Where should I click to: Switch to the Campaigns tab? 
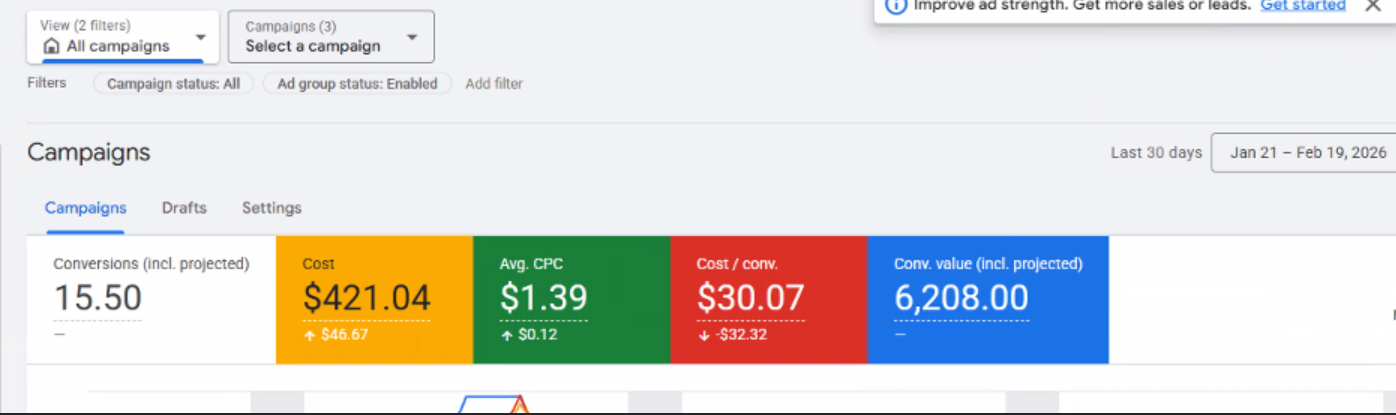coord(85,208)
